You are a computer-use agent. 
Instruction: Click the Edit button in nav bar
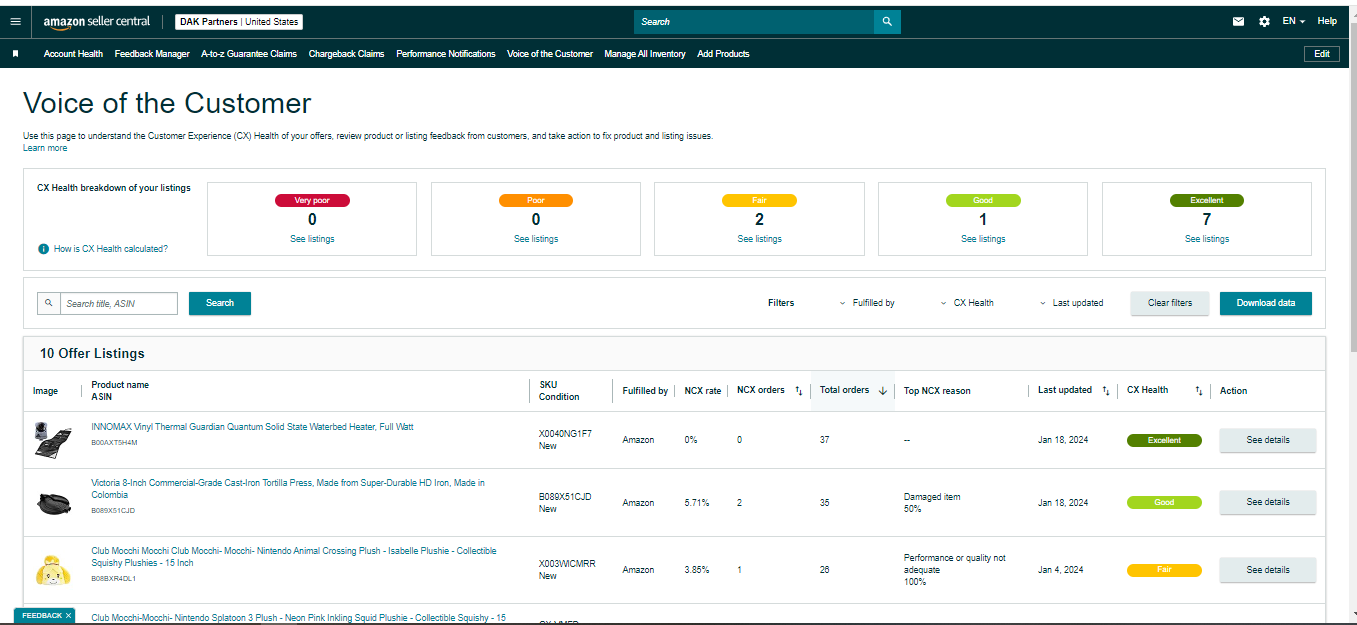pos(1321,54)
